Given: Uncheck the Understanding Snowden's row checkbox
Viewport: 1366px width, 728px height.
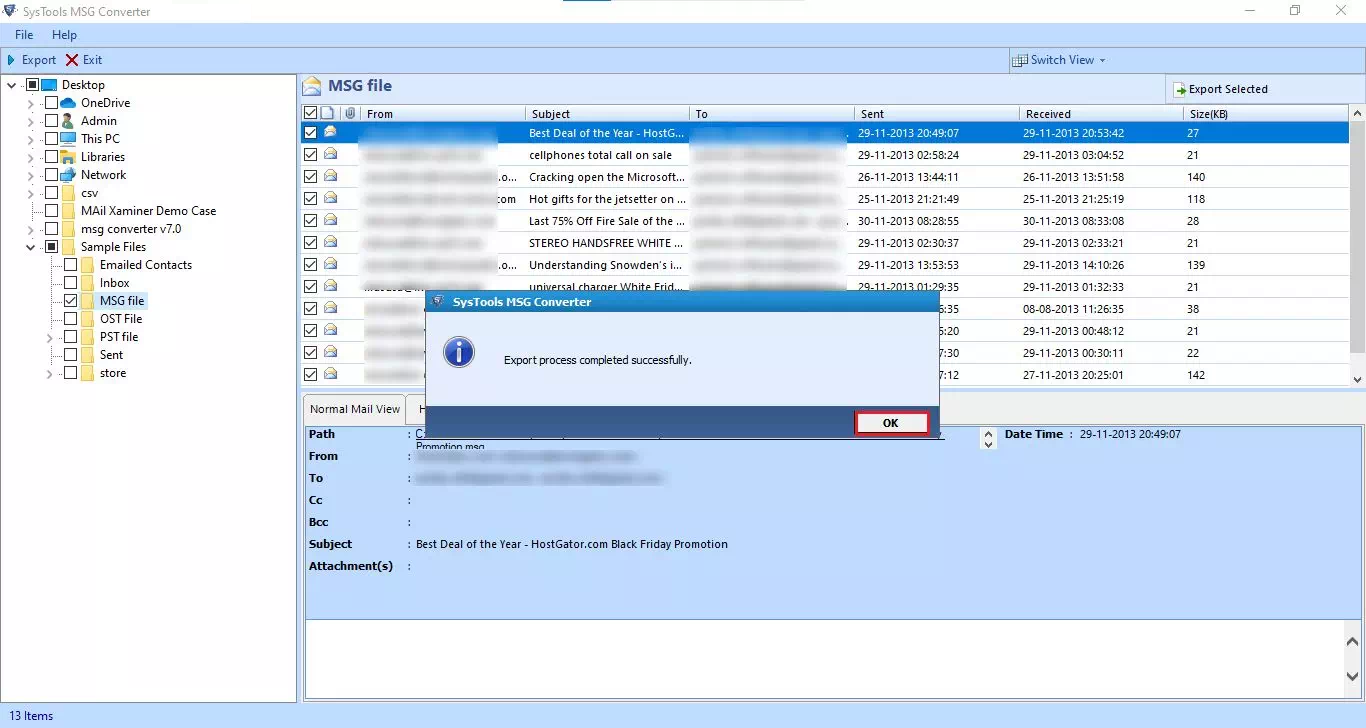Looking at the screenshot, I should click(x=310, y=264).
